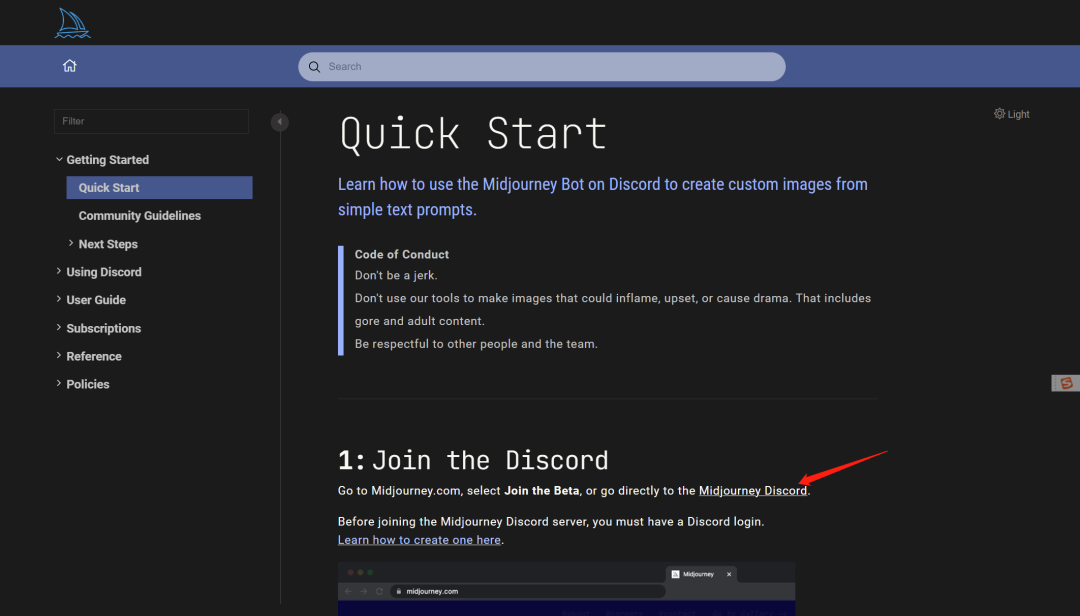Click the Code of Conduct heading
This screenshot has width=1080, height=616.
click(x=402, y=254)
